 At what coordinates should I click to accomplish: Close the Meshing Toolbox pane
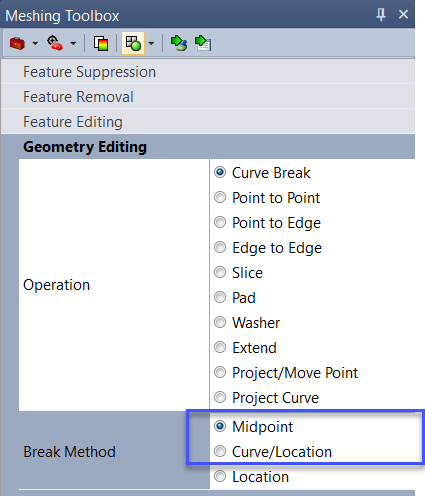[403, 14]
